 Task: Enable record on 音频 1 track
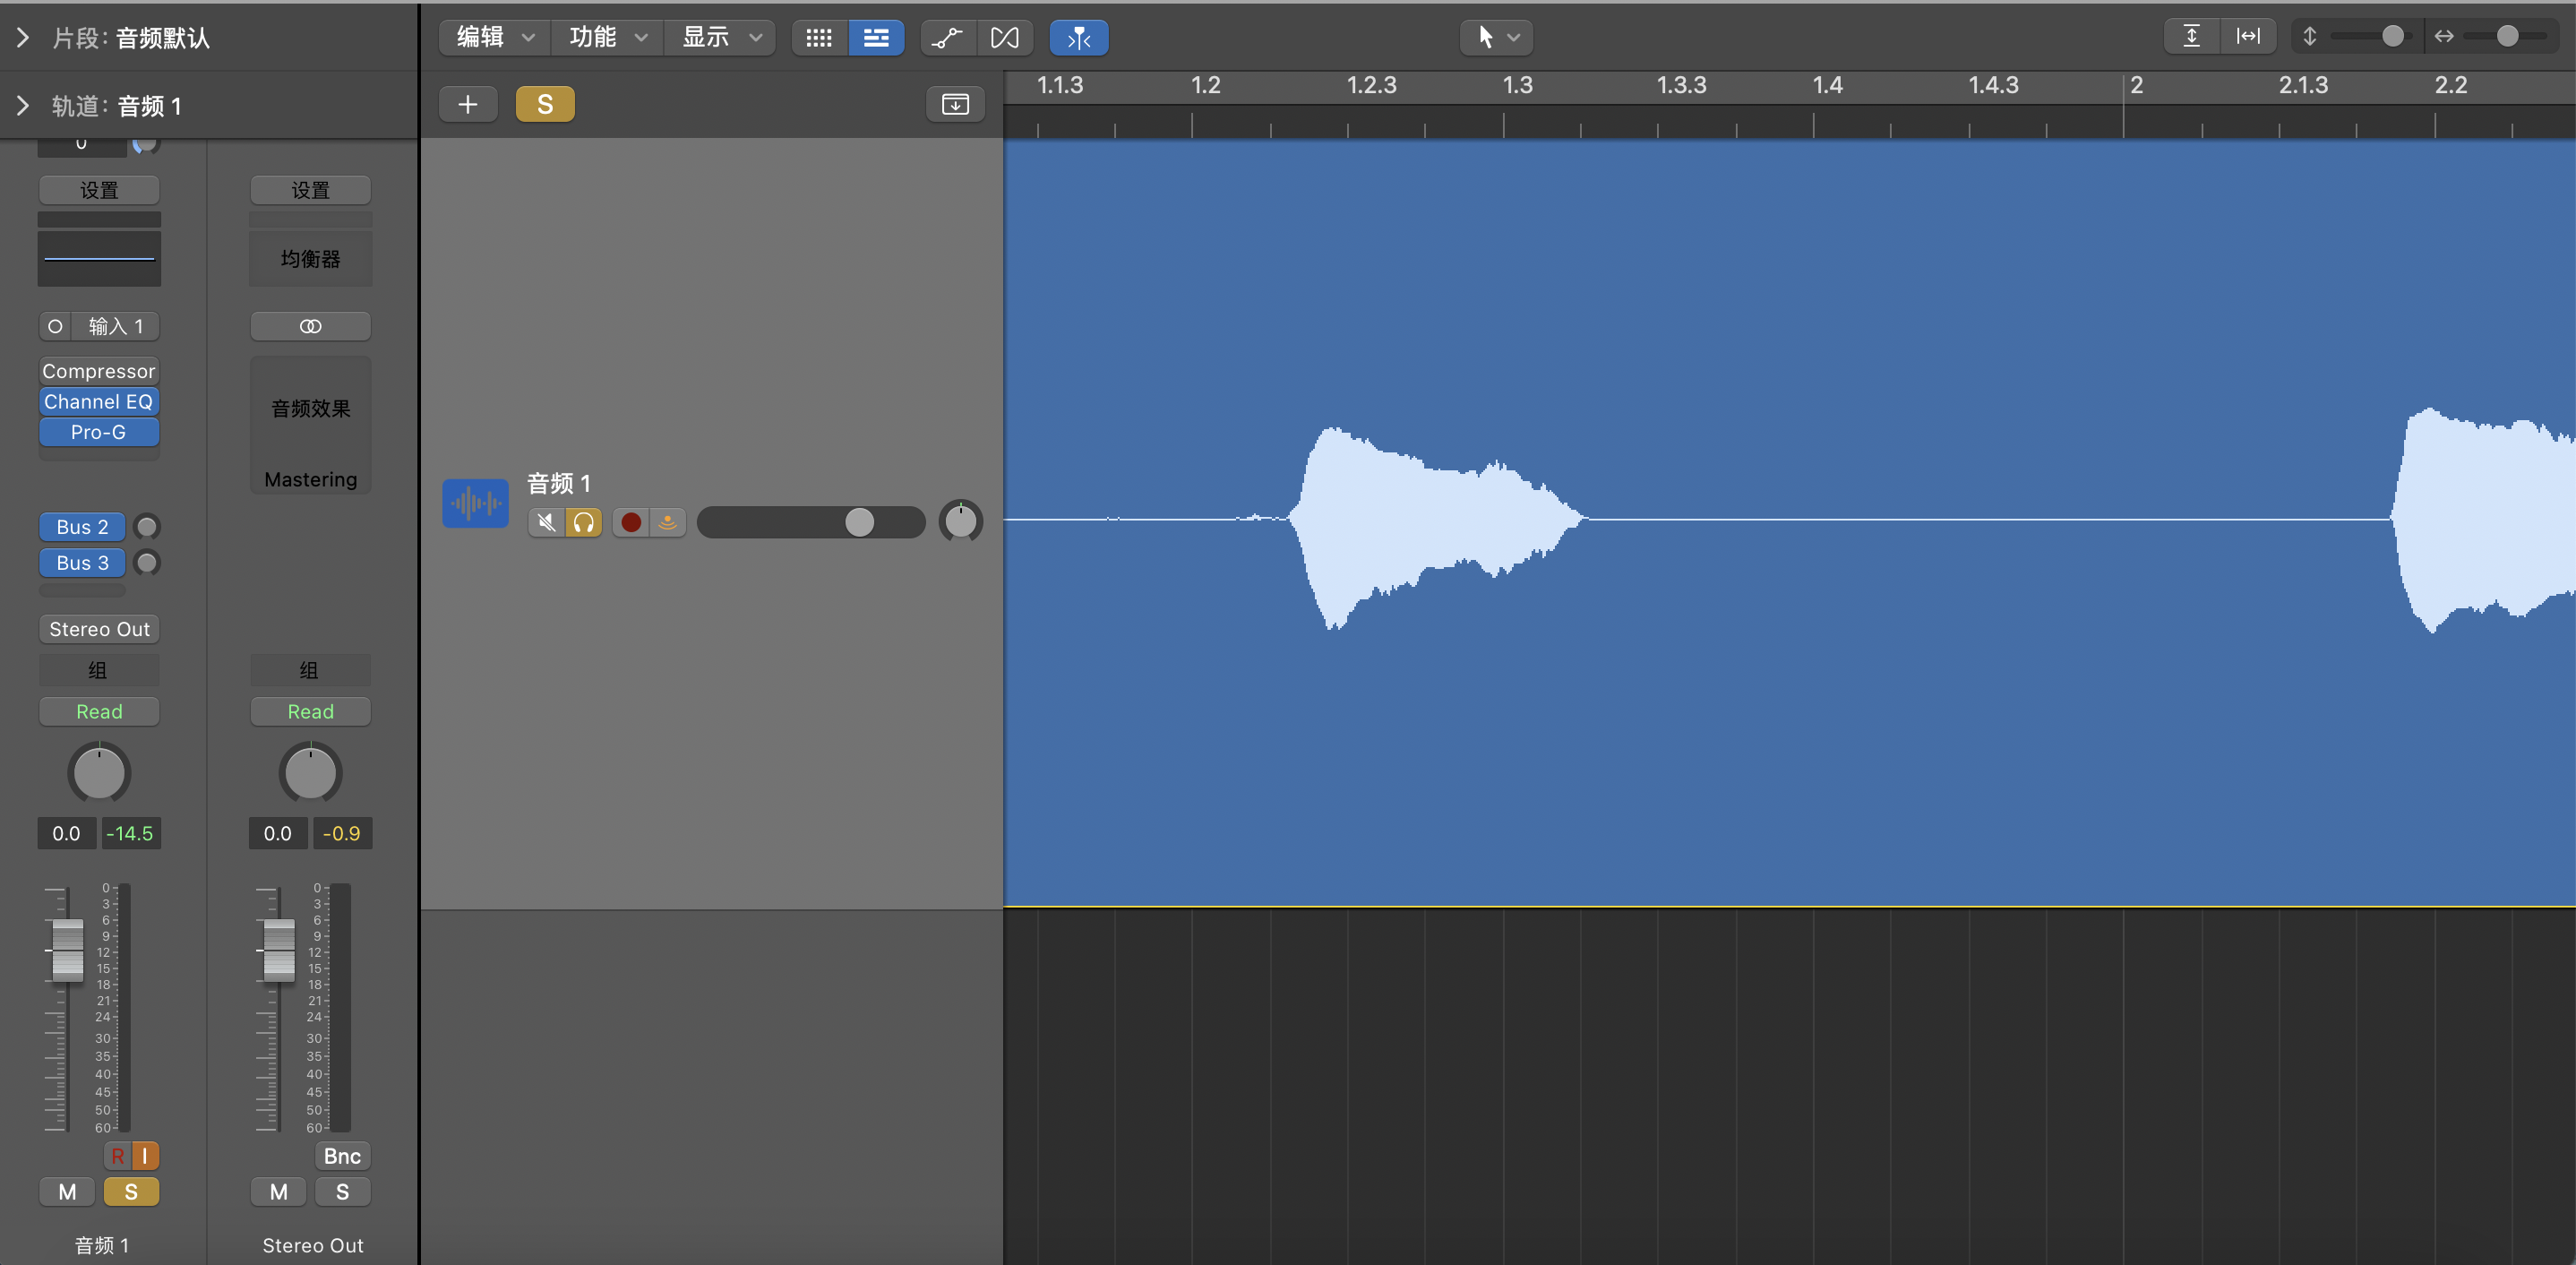631,522
